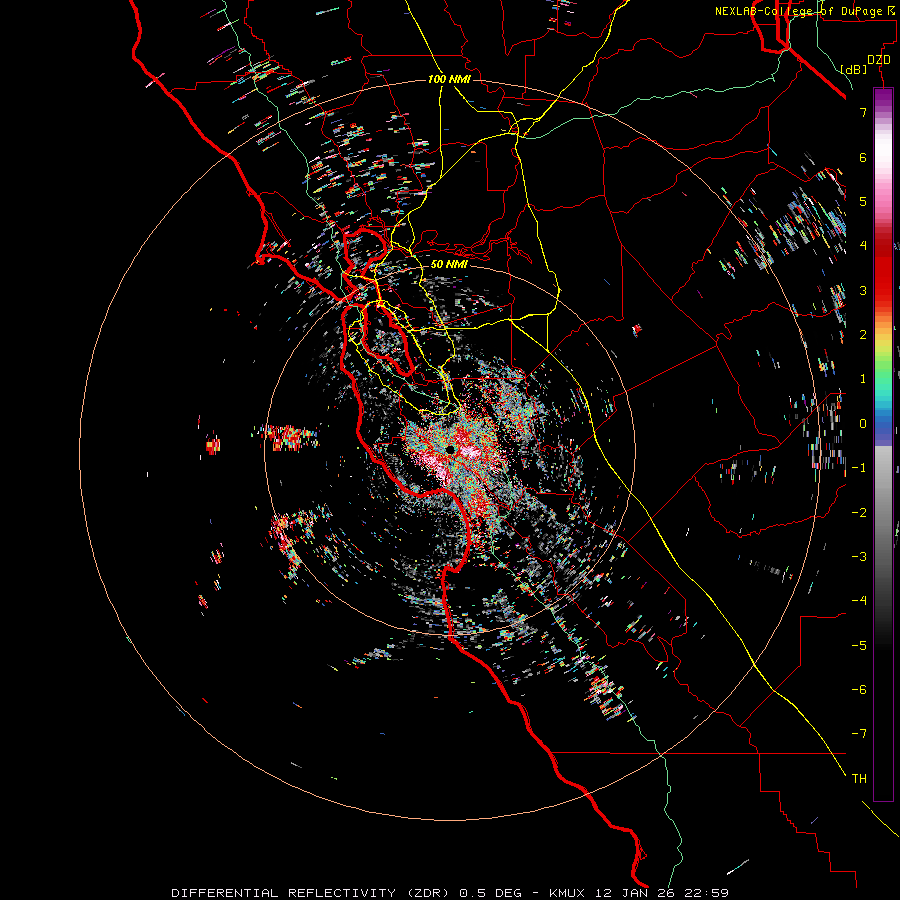
Task: Click the positive 2 tick label on scale
Action: [x=863, y=335]
